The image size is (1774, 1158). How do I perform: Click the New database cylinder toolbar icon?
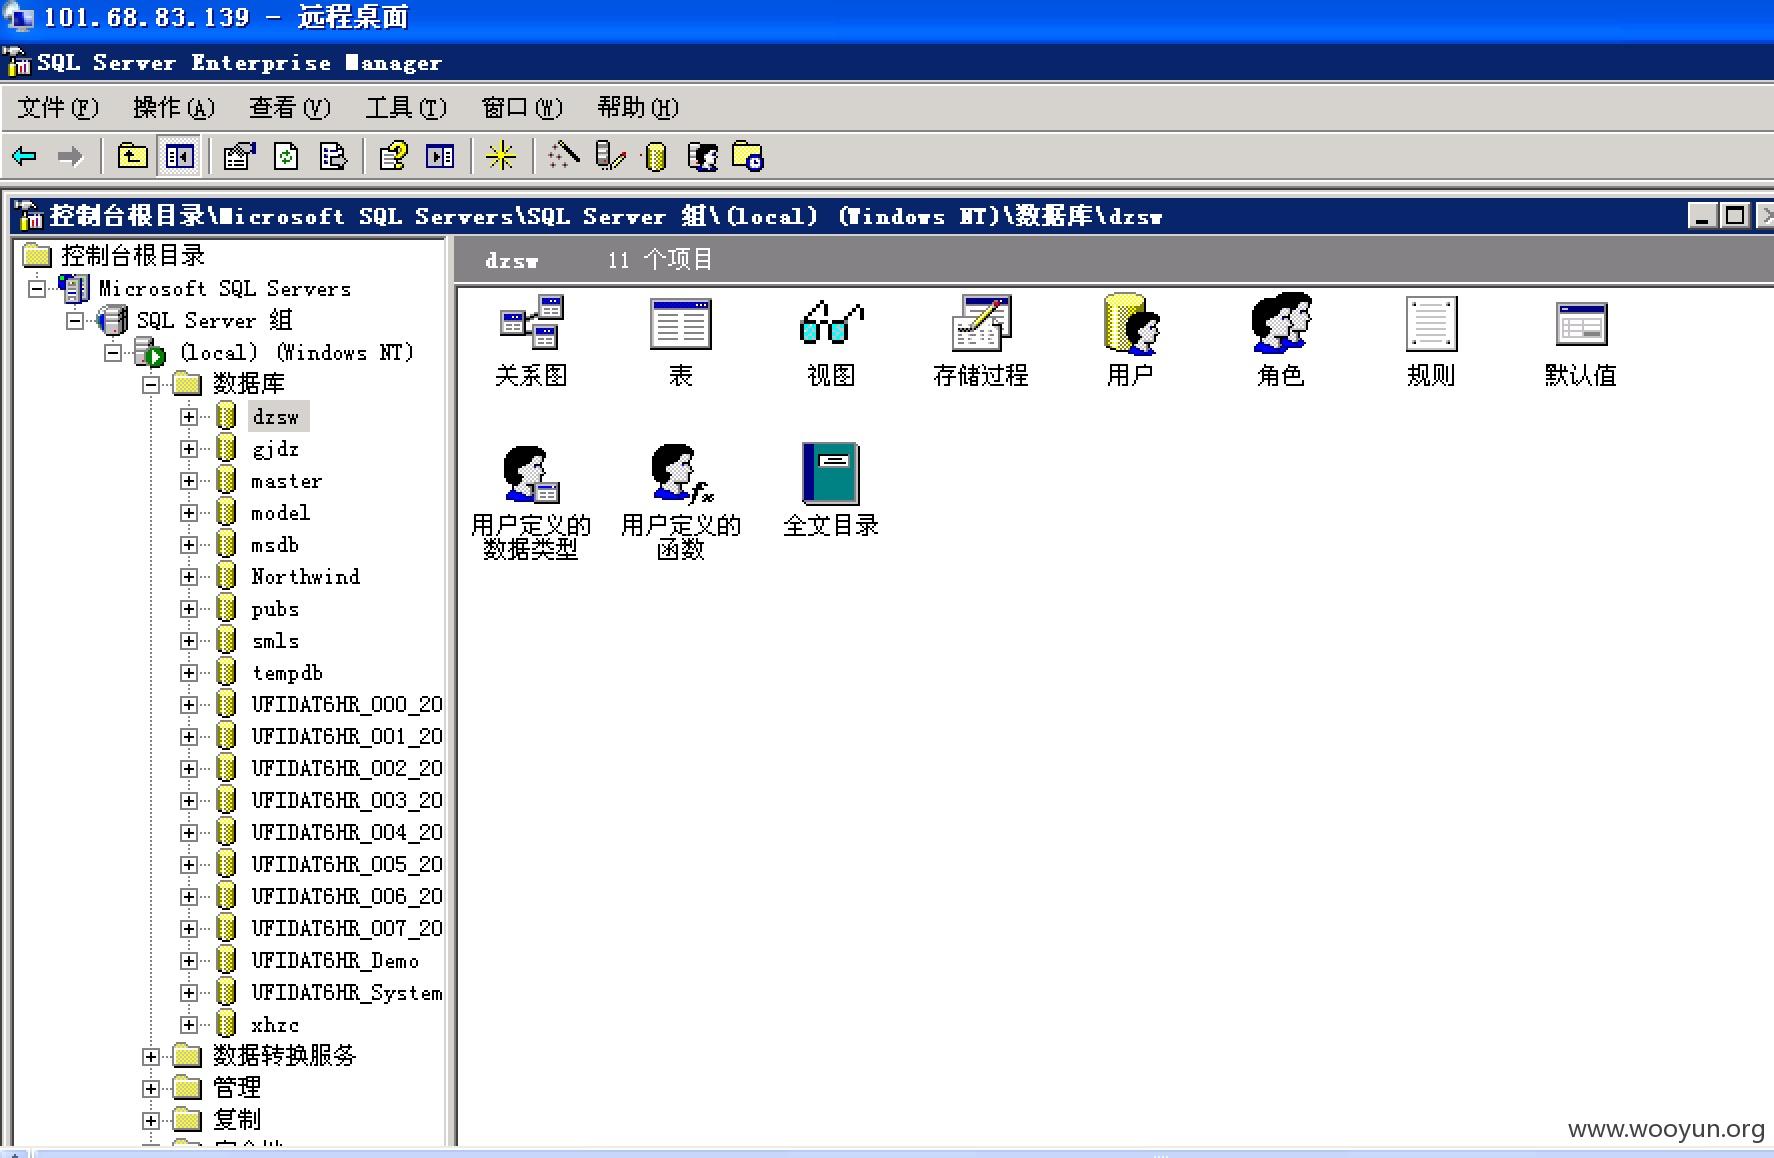click(x=655, y=156)
